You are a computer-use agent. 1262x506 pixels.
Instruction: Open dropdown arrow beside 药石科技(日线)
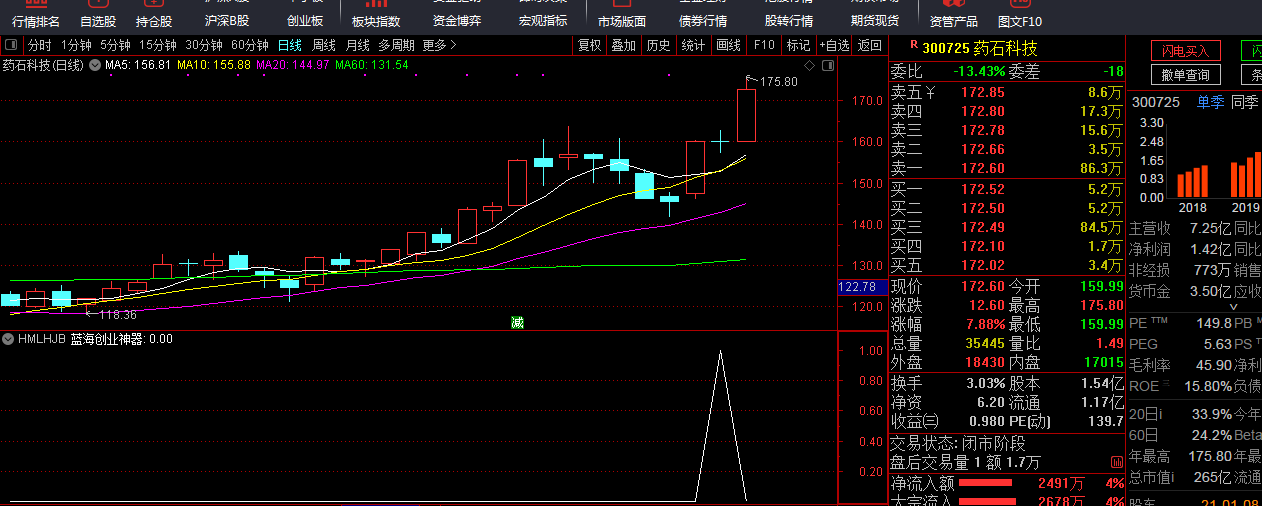coord(95,65)
